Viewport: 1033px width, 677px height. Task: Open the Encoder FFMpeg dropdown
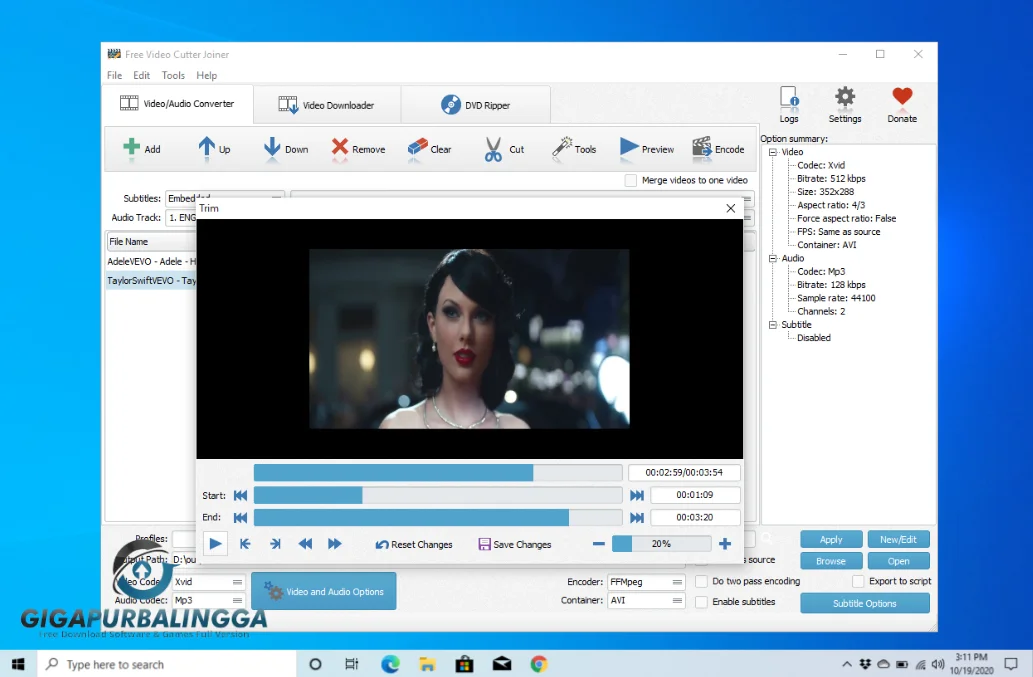[646, 582]
